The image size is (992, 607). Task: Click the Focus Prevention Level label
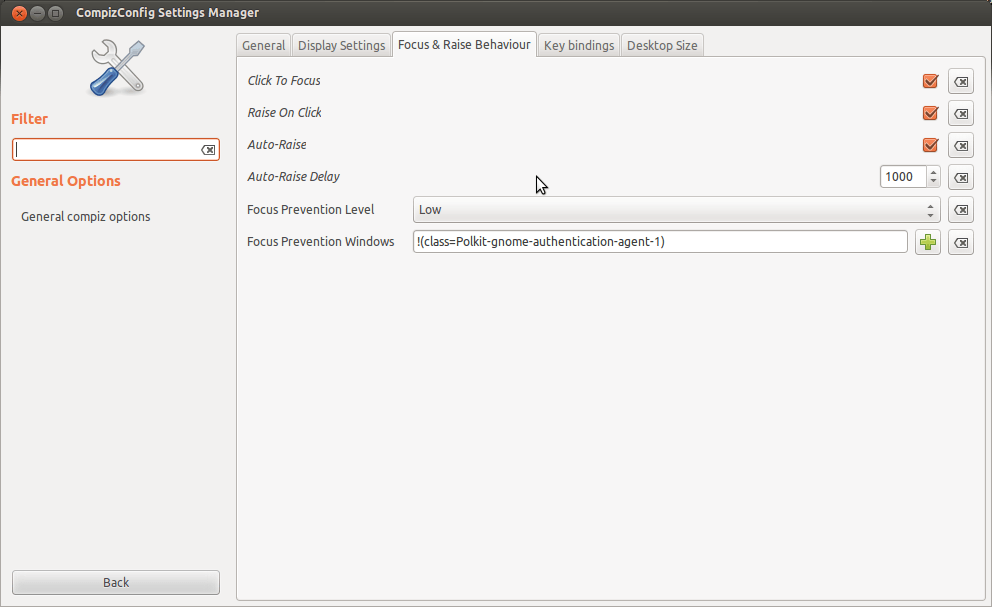point(311,210)
